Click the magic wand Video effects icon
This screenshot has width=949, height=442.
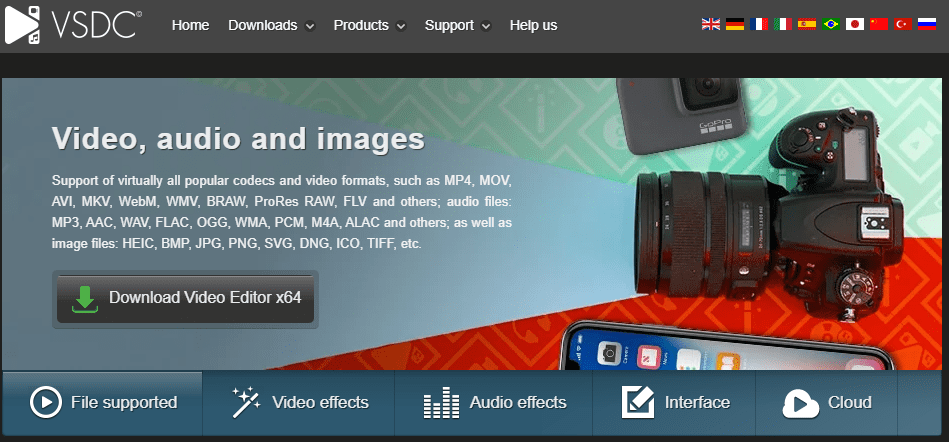[x=246, y=402]
